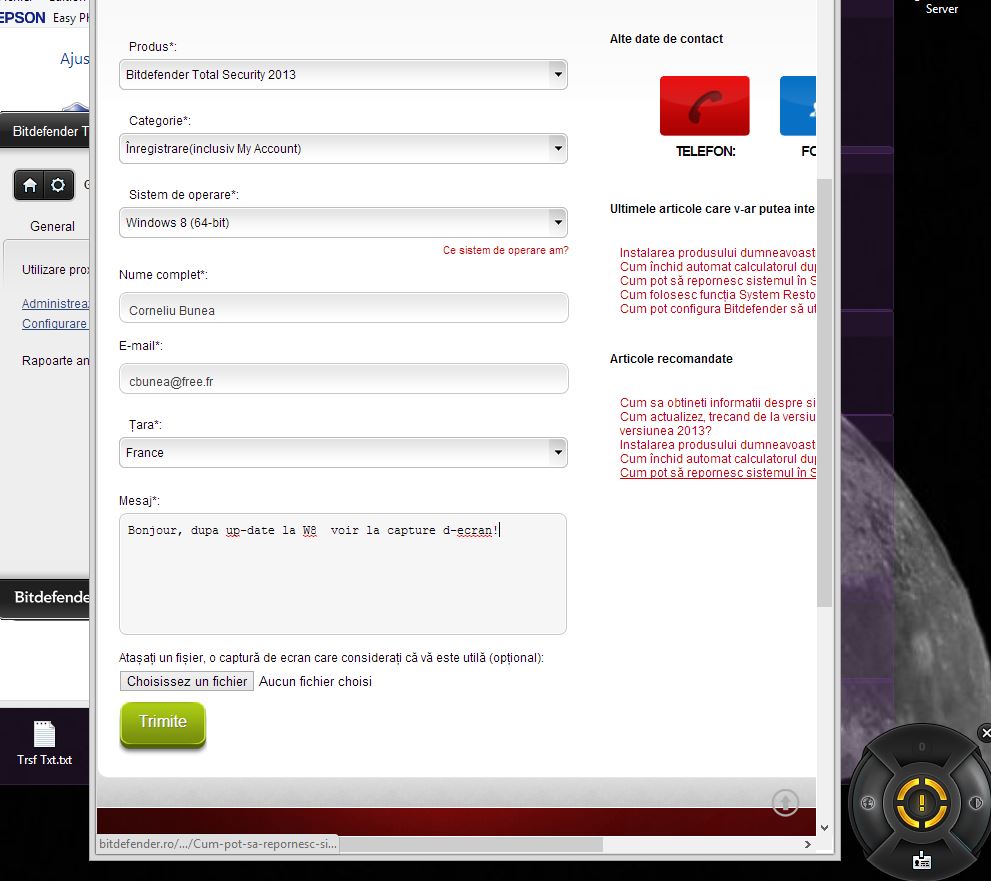The image size is (991, 881).
Task: Click the event counter segment showing 0
Action: coord(921,747)
